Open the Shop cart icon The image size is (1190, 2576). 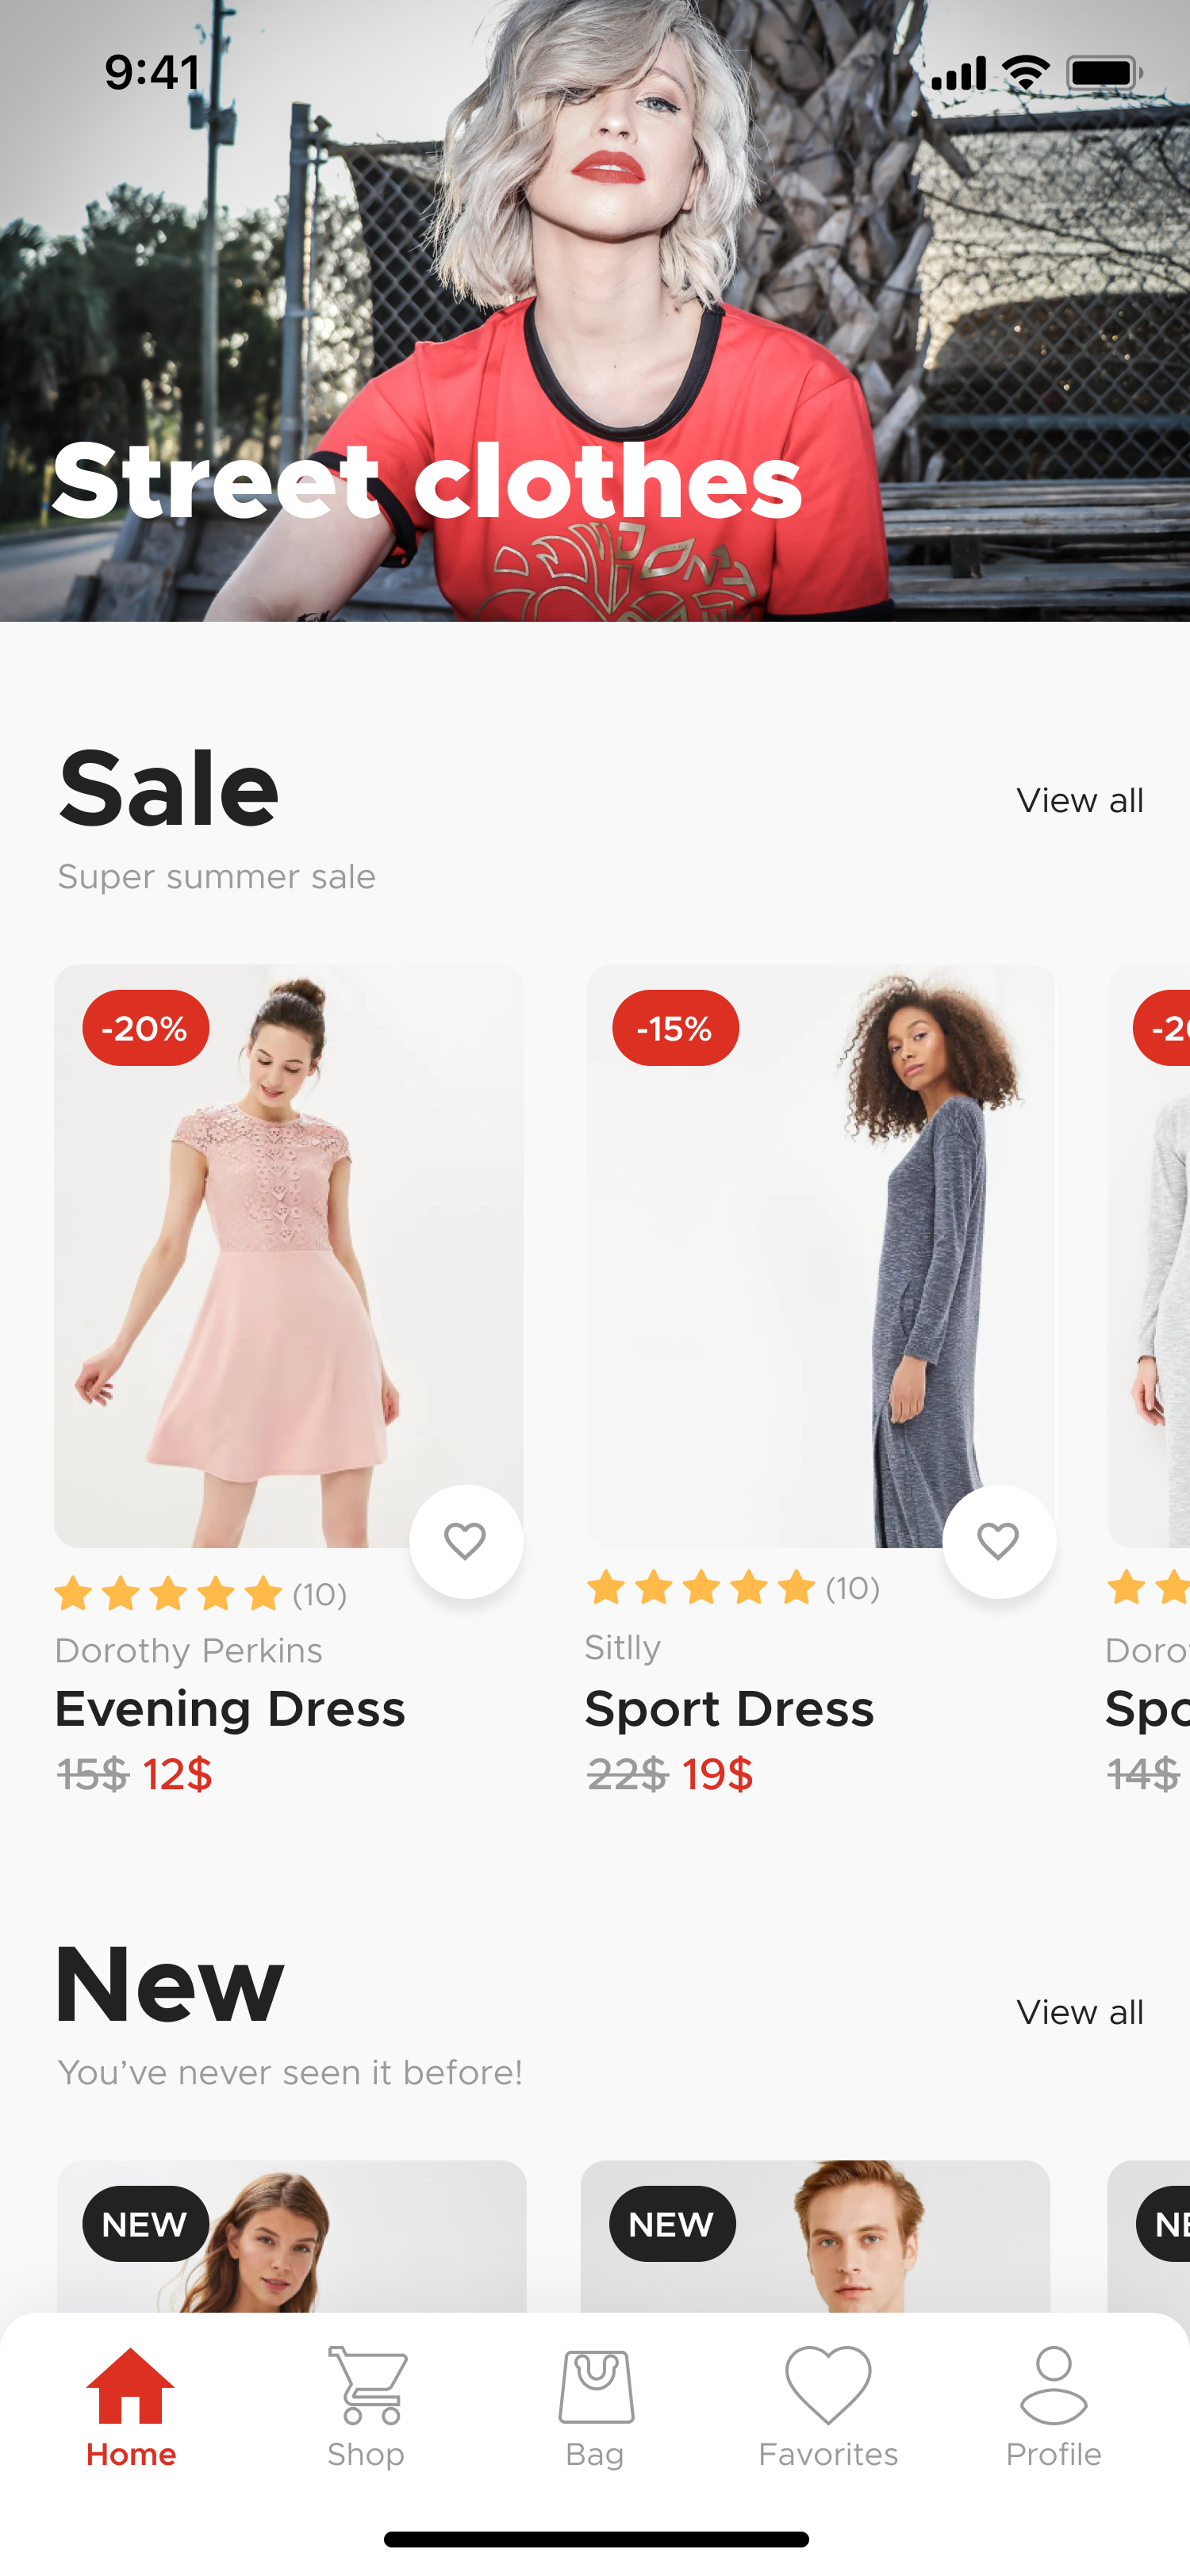click(366, 2386)
